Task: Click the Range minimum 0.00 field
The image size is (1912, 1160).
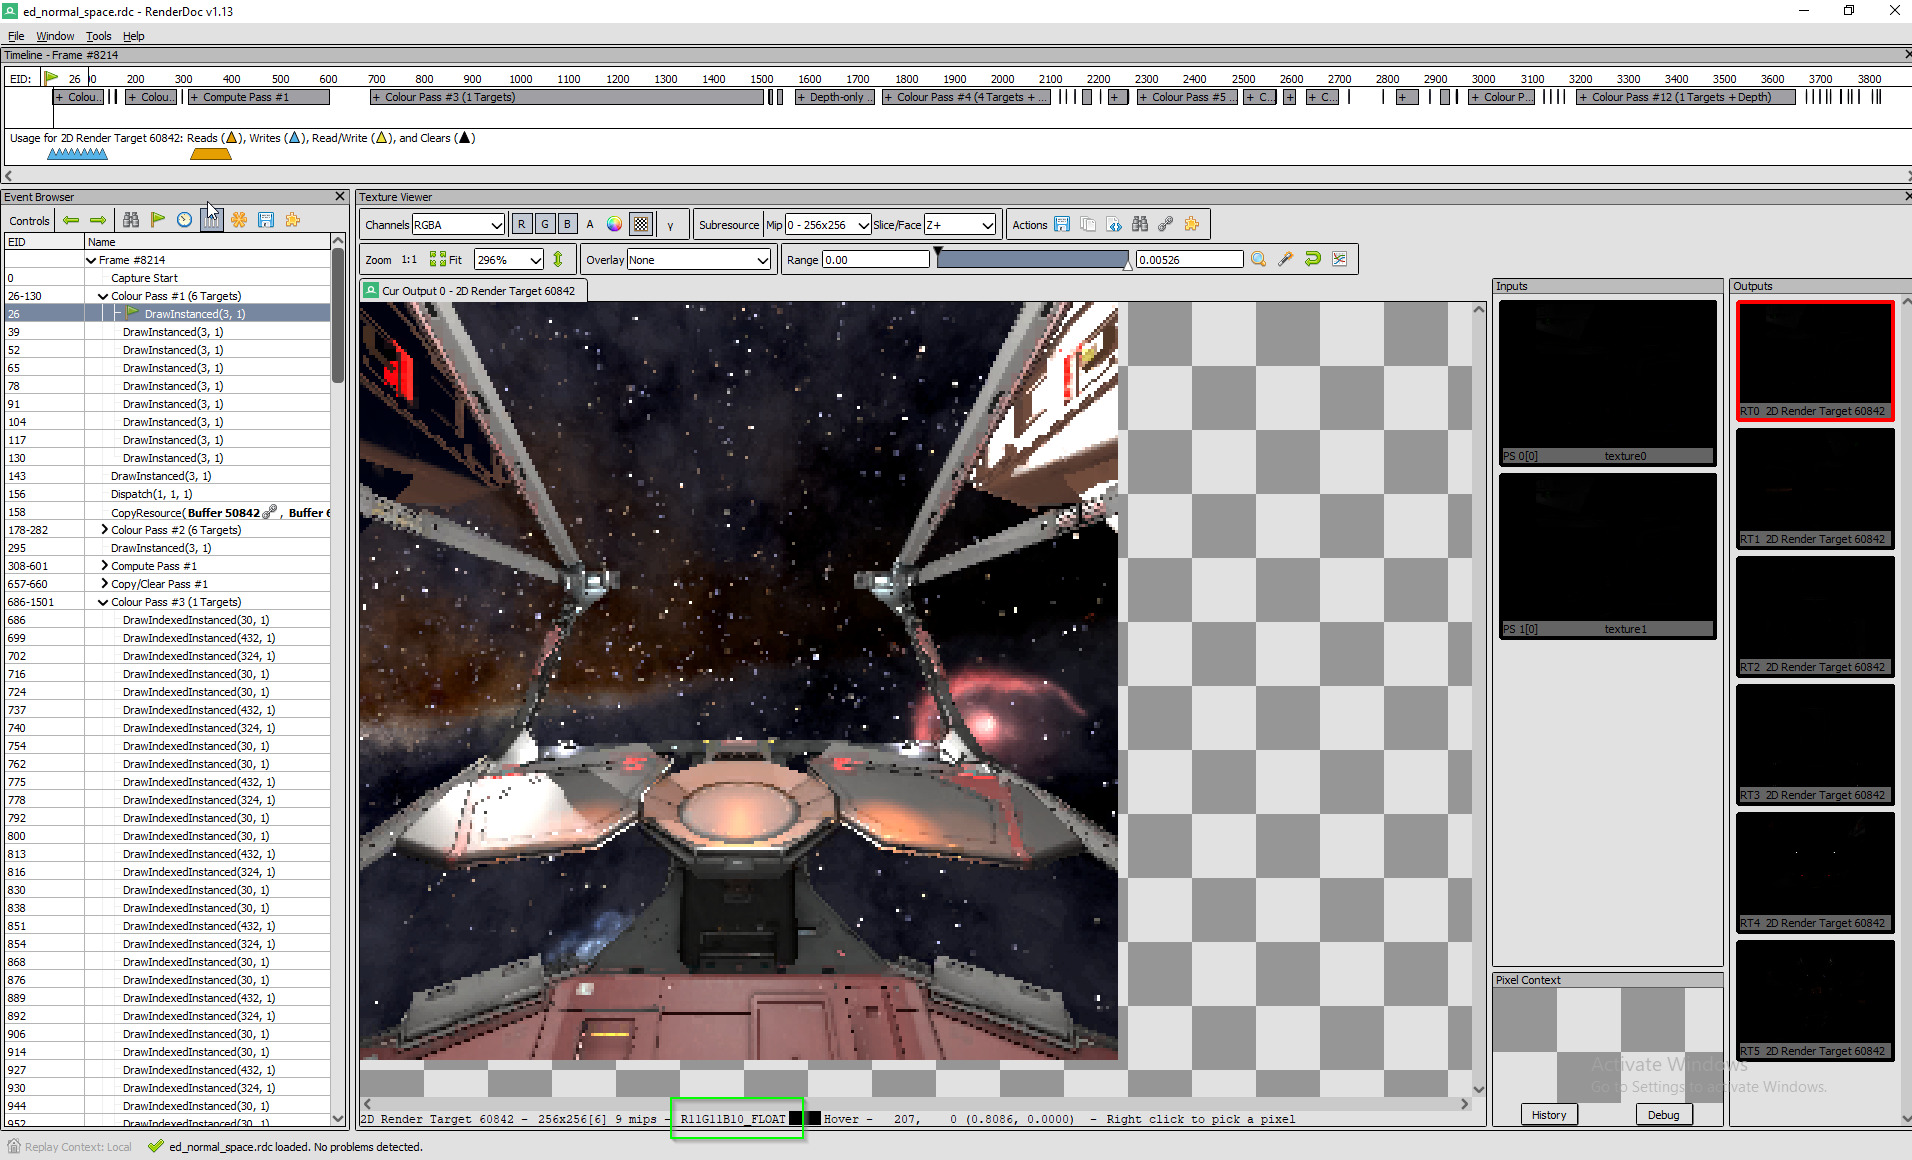Action: [875, 260]
